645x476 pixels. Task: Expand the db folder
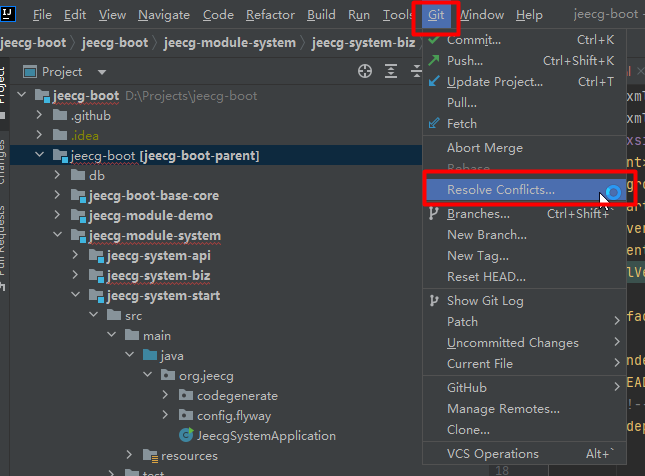click(57, 175)
